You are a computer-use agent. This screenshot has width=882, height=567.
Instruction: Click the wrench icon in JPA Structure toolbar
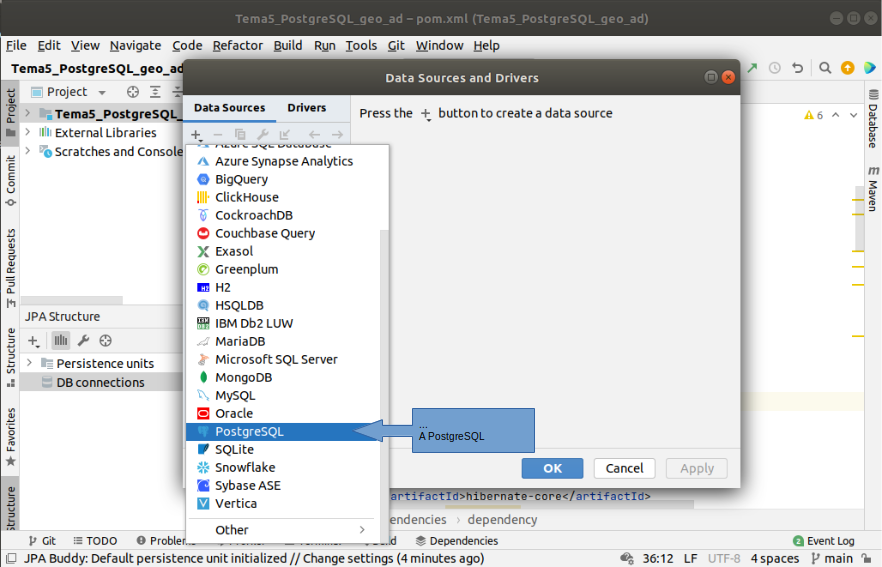[x=83, y=341]
